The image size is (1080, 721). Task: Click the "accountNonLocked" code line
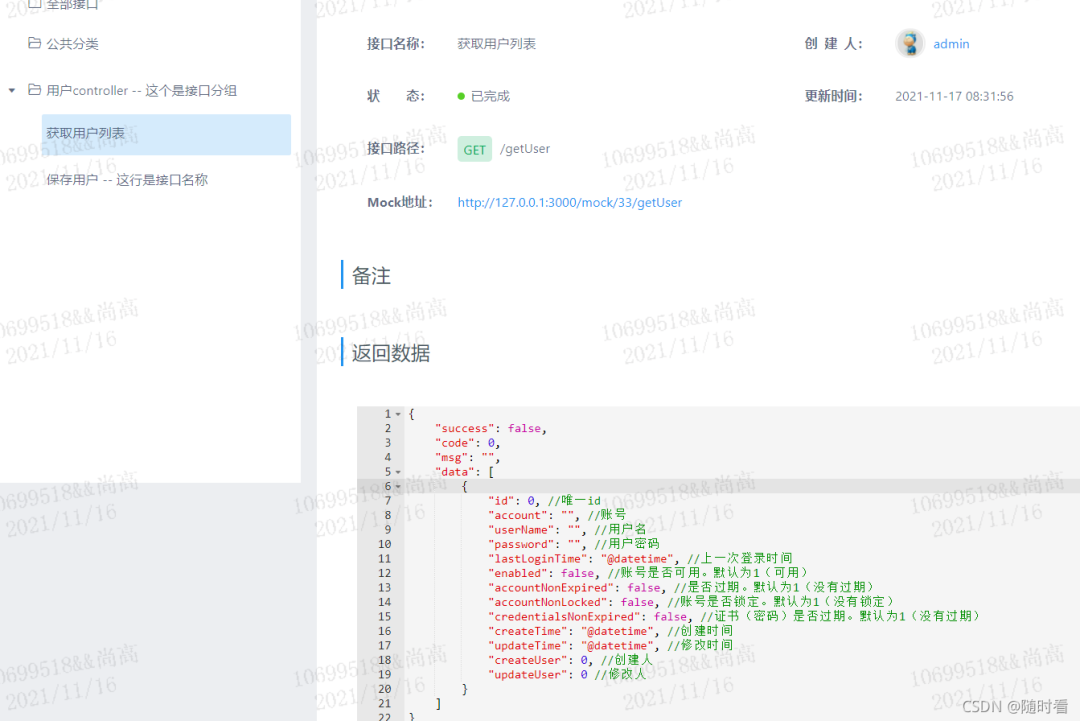[692, 602]
